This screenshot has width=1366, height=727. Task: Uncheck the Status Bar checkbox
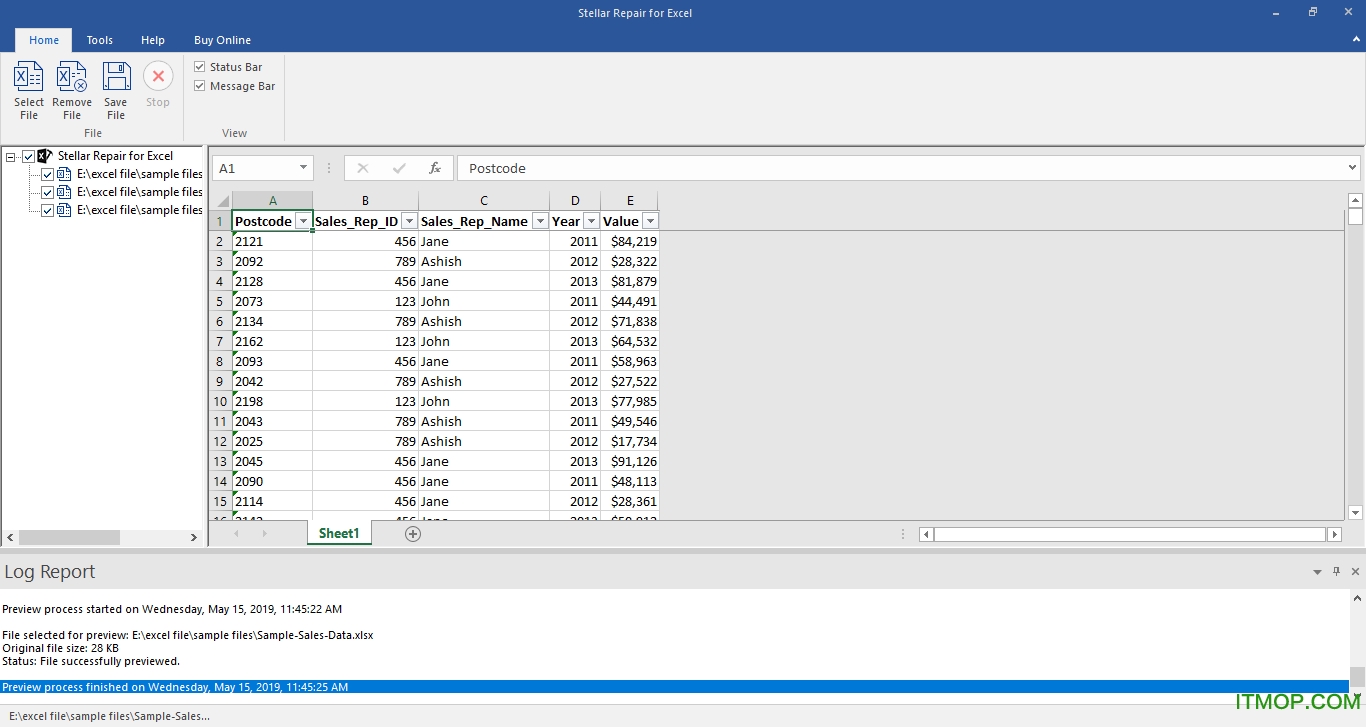200,67
